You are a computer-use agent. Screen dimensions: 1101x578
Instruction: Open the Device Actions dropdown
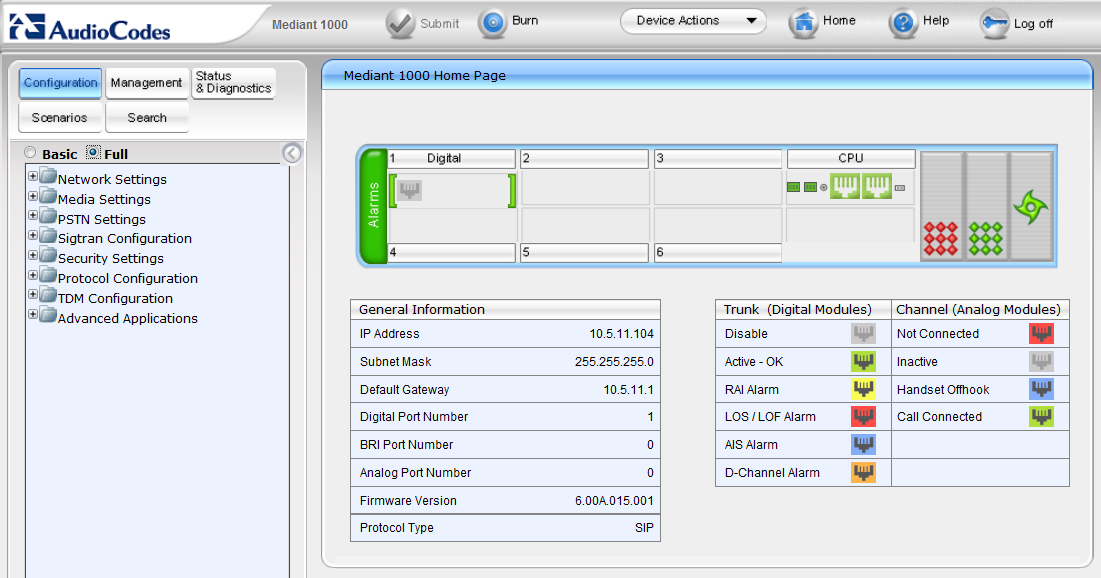693,21
